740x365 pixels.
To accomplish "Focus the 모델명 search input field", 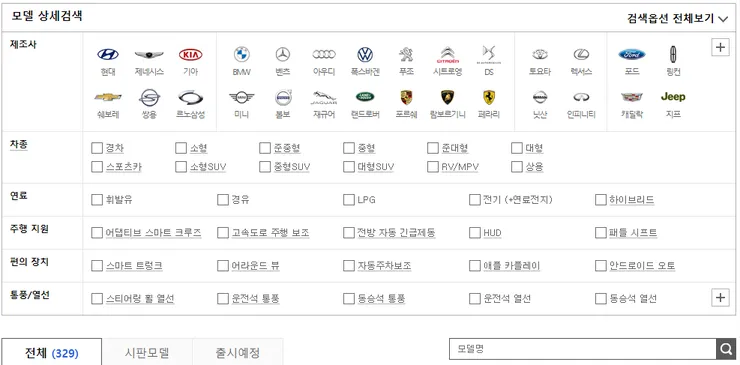I will [x=582, y=349].
